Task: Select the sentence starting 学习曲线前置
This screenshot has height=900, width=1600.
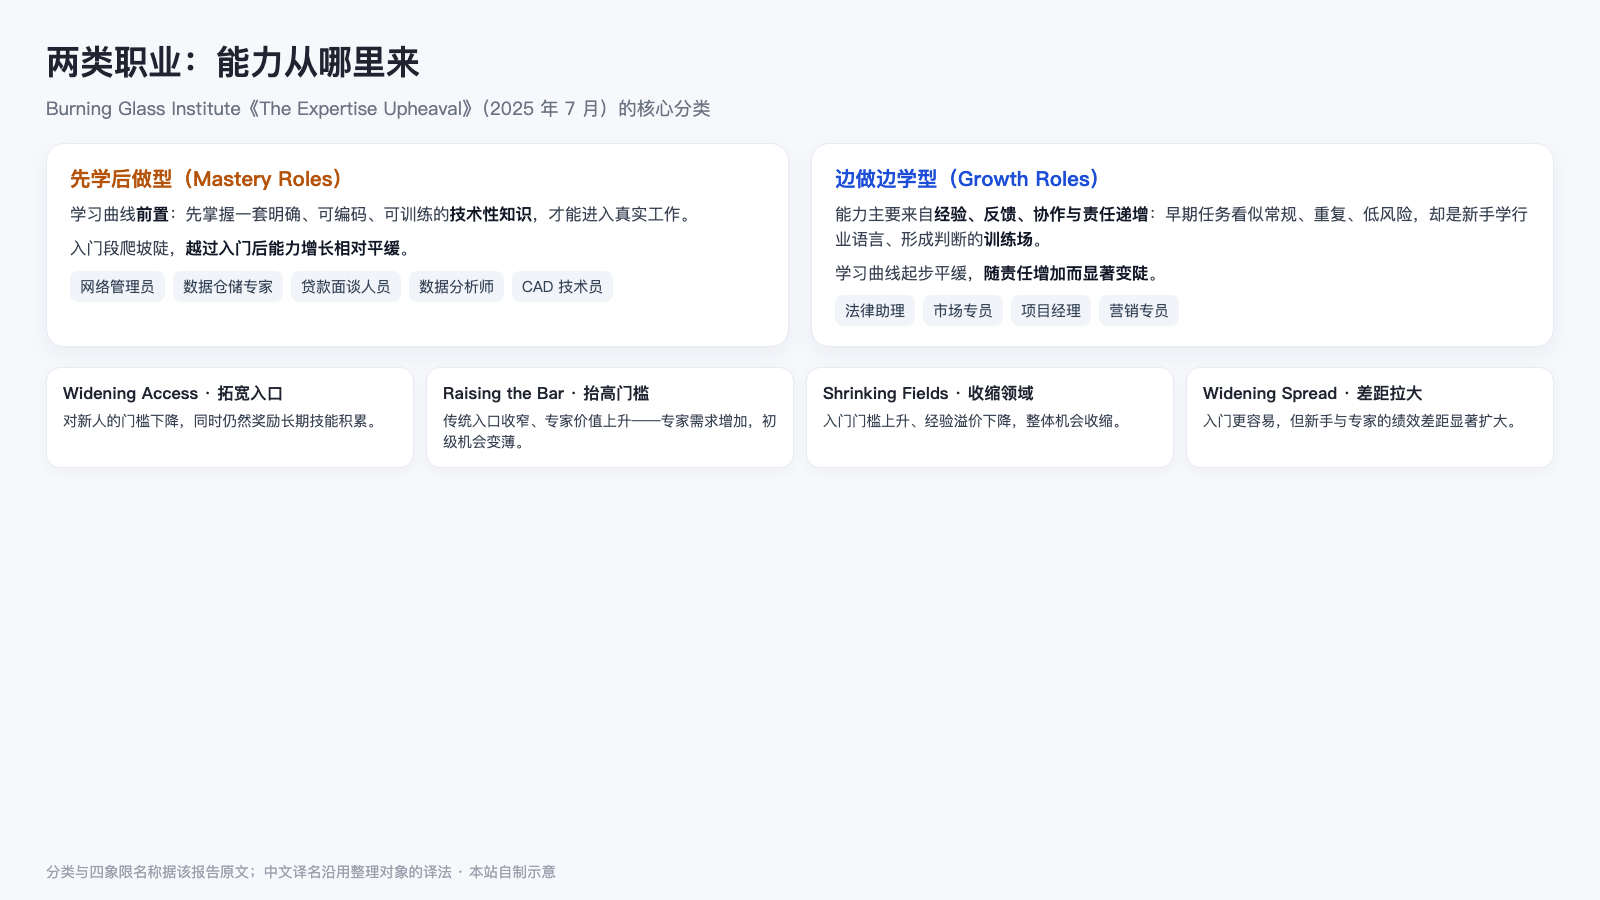Action: coord(383,214)
